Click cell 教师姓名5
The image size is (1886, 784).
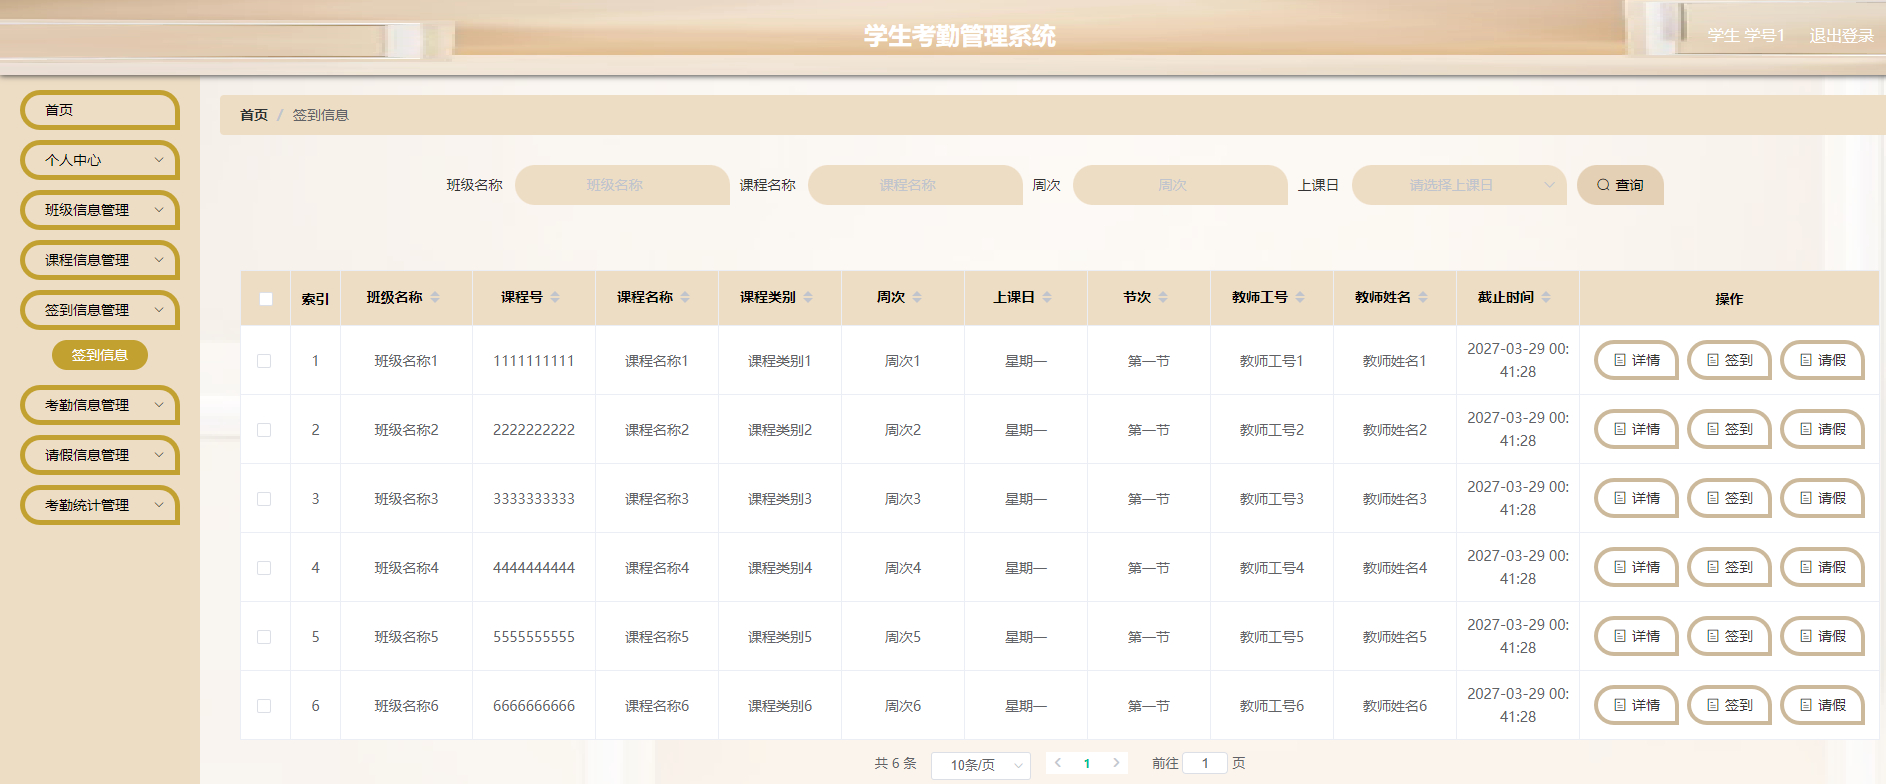pyautogui.click(x=1395, y=637)
